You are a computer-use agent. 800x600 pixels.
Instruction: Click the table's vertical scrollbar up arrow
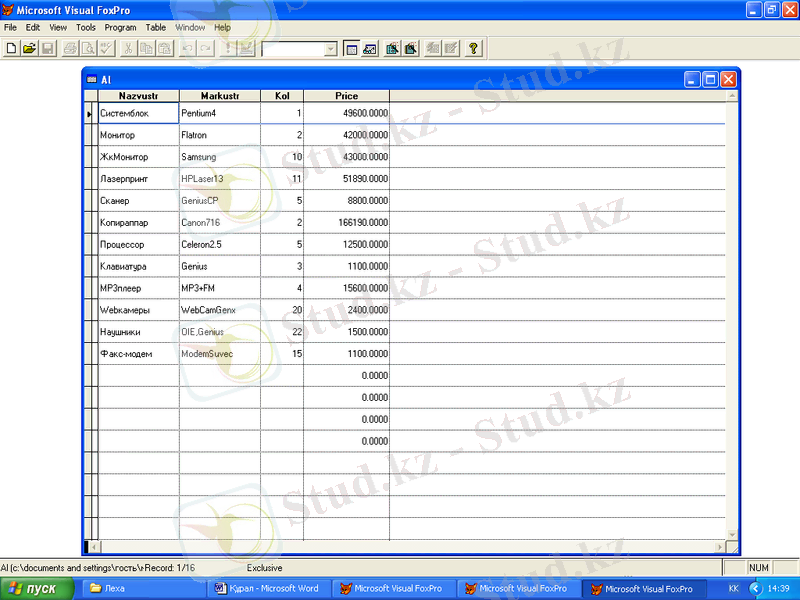(x=732, y=95)
